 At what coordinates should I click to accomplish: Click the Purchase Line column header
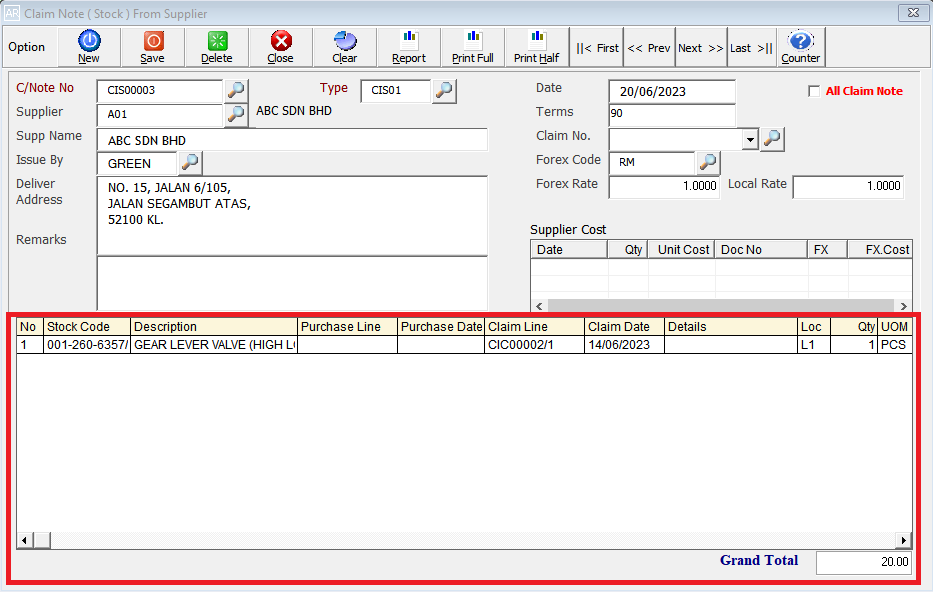point(347,327)
